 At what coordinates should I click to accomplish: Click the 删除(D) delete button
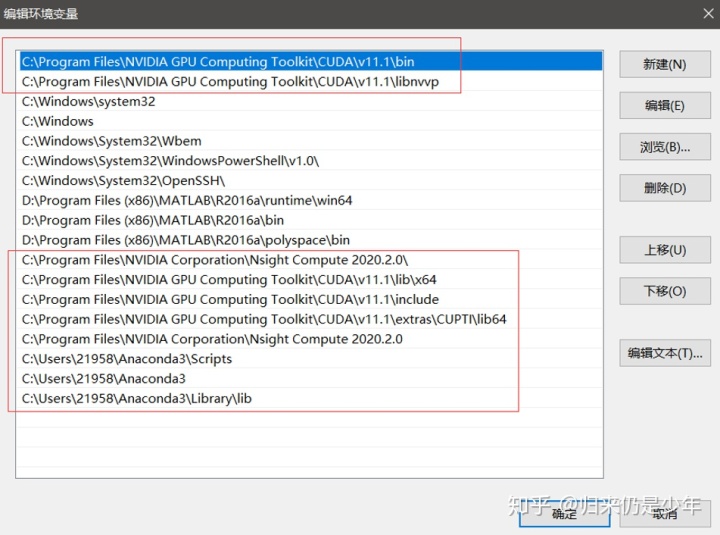[664, 188]
